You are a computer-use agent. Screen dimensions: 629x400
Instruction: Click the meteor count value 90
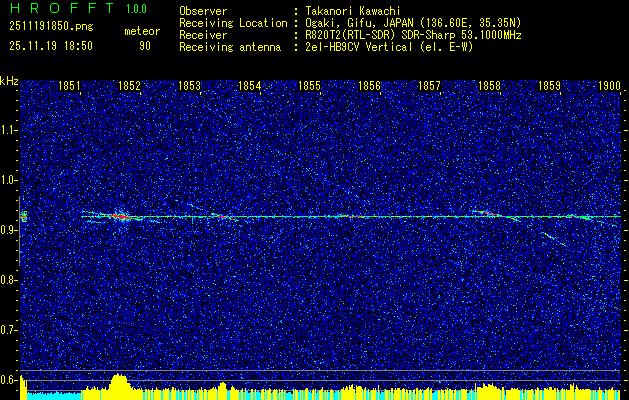click(145, 46)
